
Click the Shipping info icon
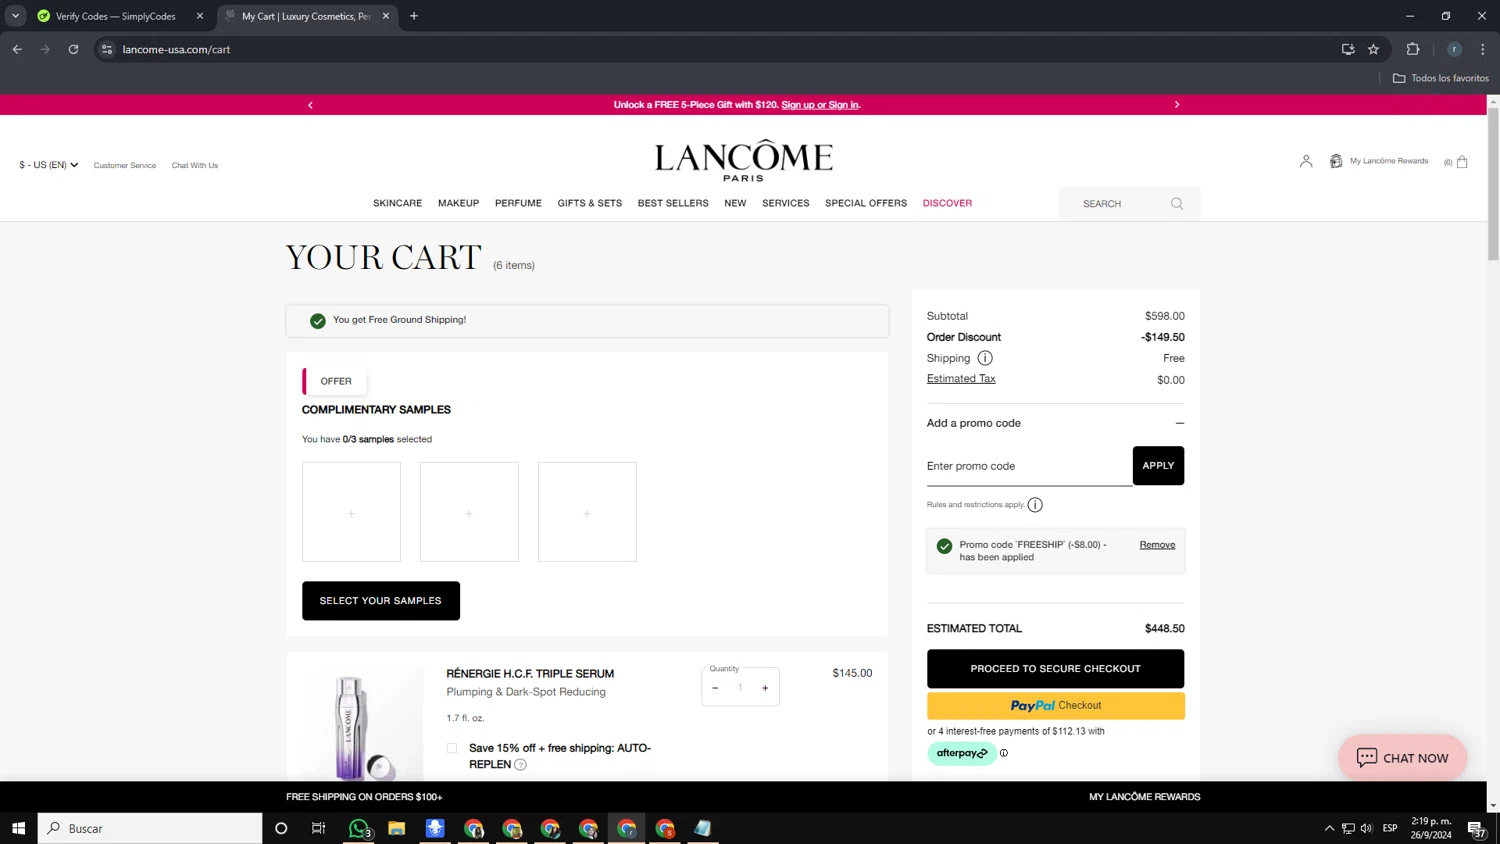985,358
